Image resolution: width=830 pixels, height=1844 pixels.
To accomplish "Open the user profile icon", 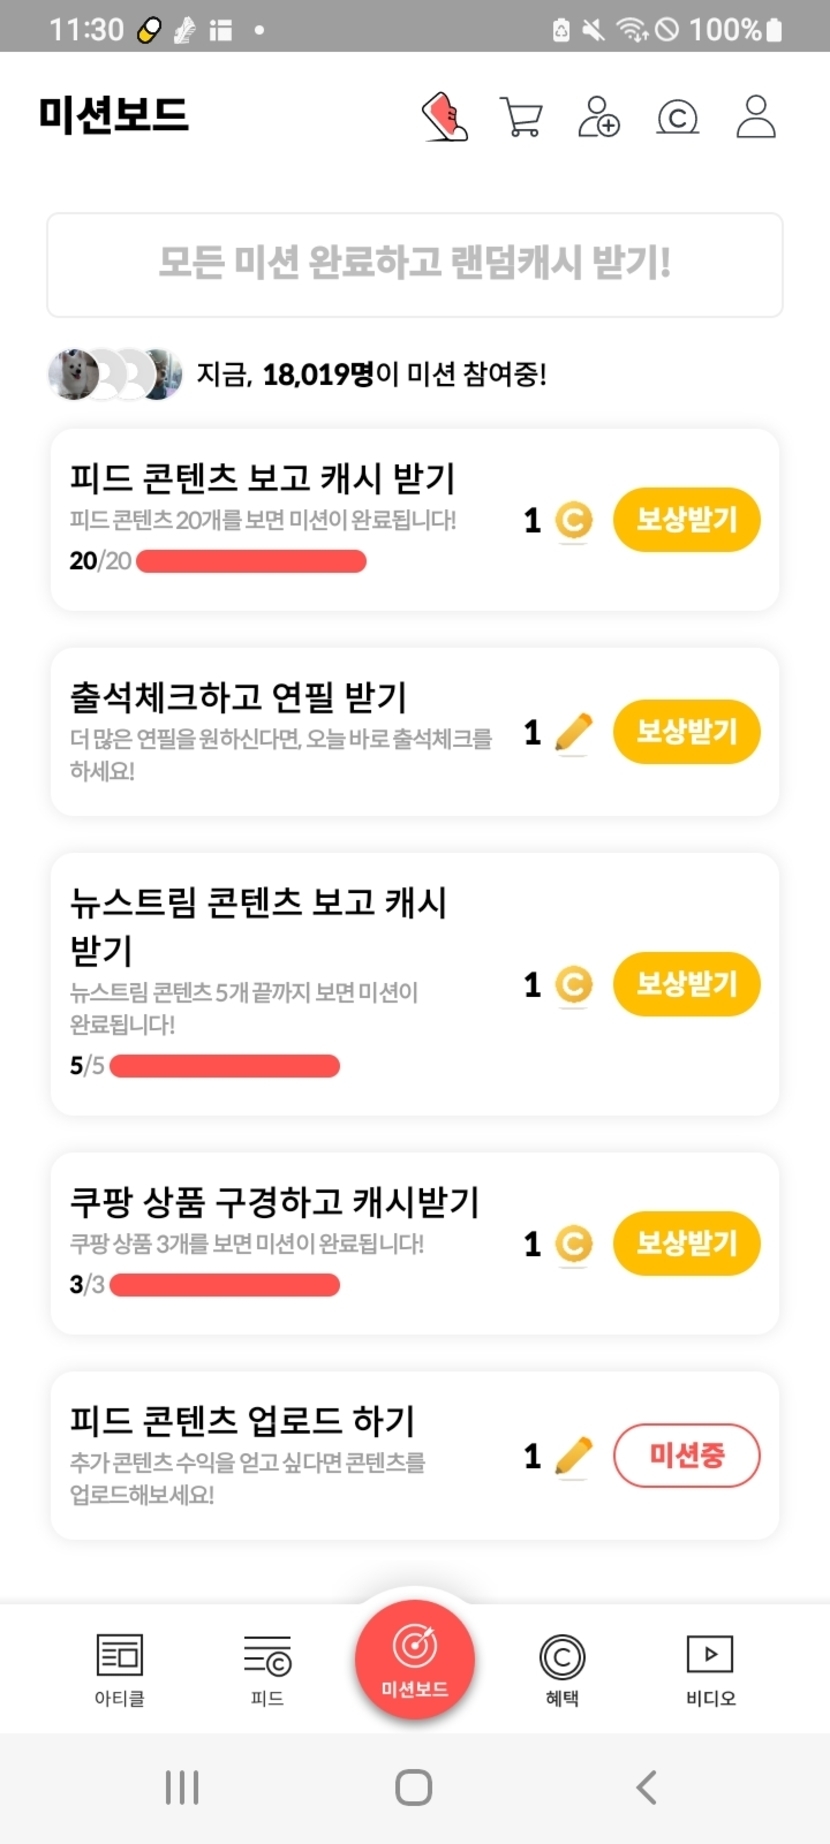I will point(756,117).
